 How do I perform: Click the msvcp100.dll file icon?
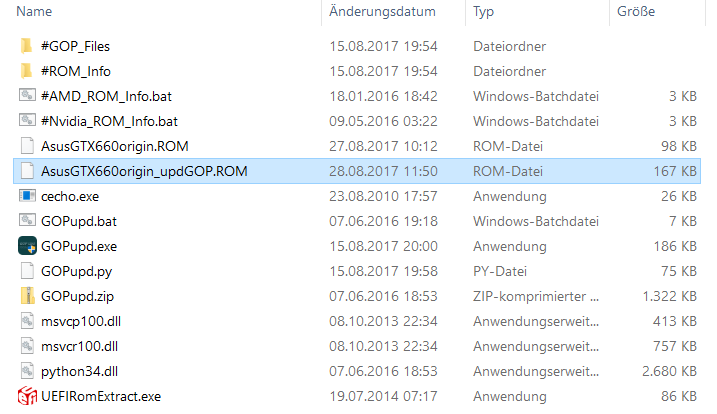coord(27,321)
